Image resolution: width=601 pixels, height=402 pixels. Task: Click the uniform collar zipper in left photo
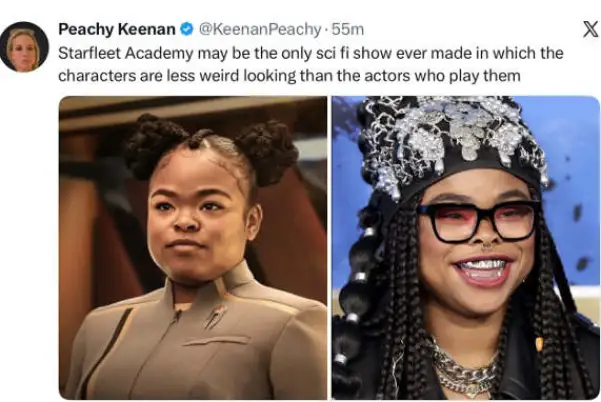coord(177,317)
